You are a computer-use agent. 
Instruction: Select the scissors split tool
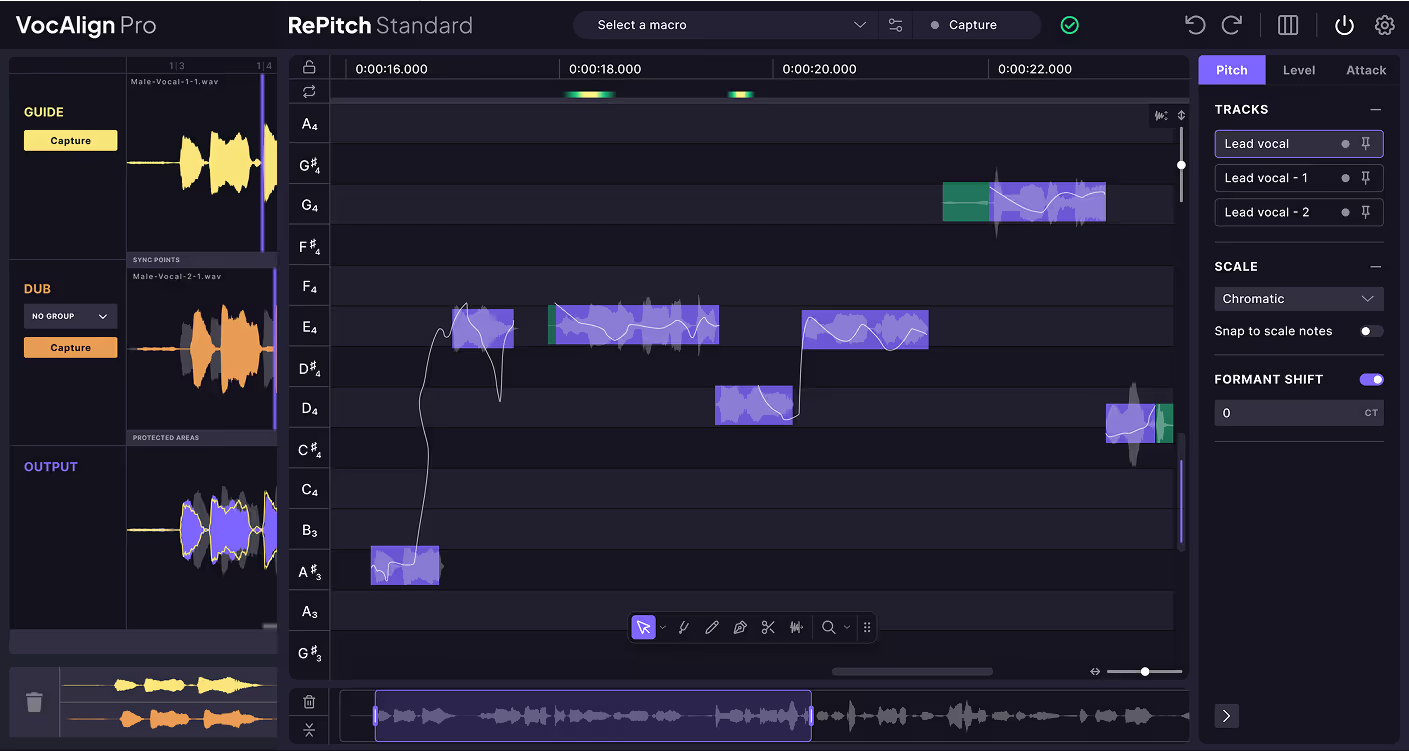click(768, 628)
